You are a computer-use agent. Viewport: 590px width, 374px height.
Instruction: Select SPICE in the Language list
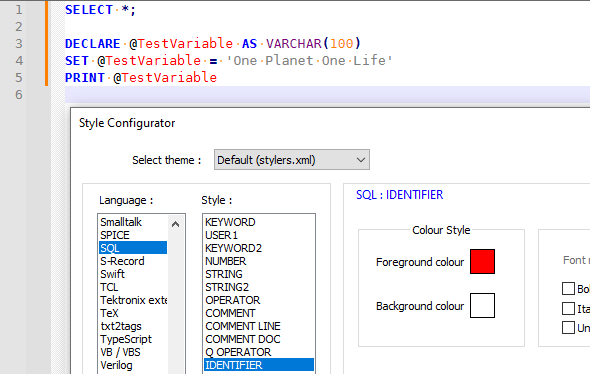132,235
